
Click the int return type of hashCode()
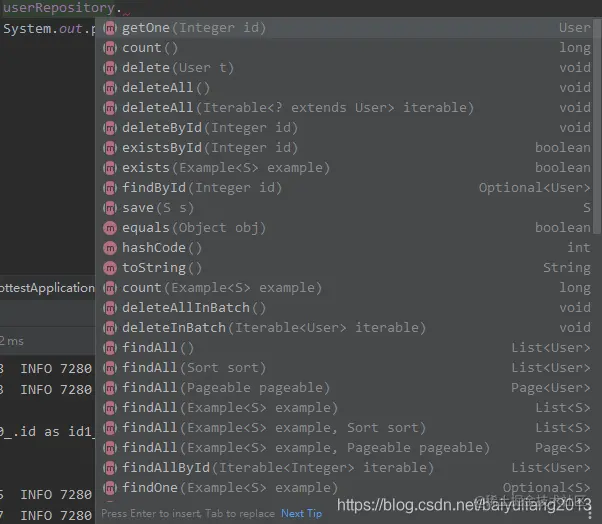(x=579, y=248)
